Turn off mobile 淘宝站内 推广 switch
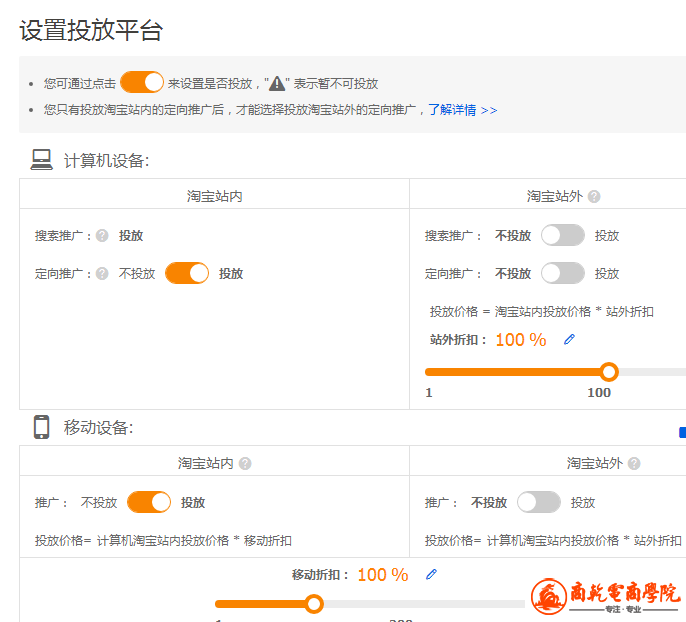This screenshot has height=622, width=686. [149, 502]
